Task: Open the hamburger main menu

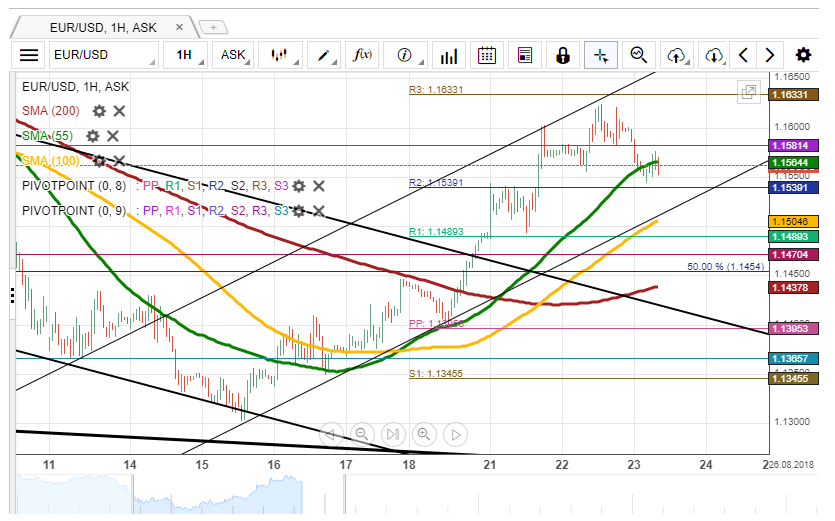Action: pos(30,55)
